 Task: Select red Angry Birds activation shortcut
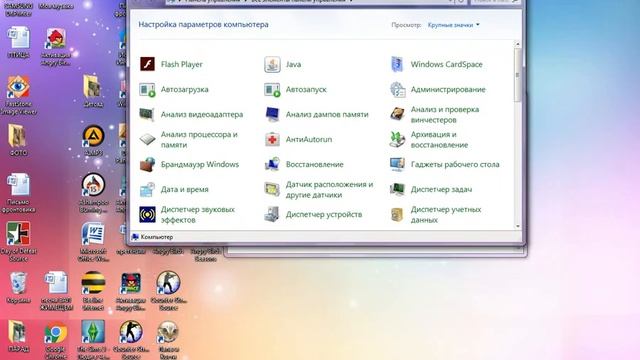coord(56,47)
